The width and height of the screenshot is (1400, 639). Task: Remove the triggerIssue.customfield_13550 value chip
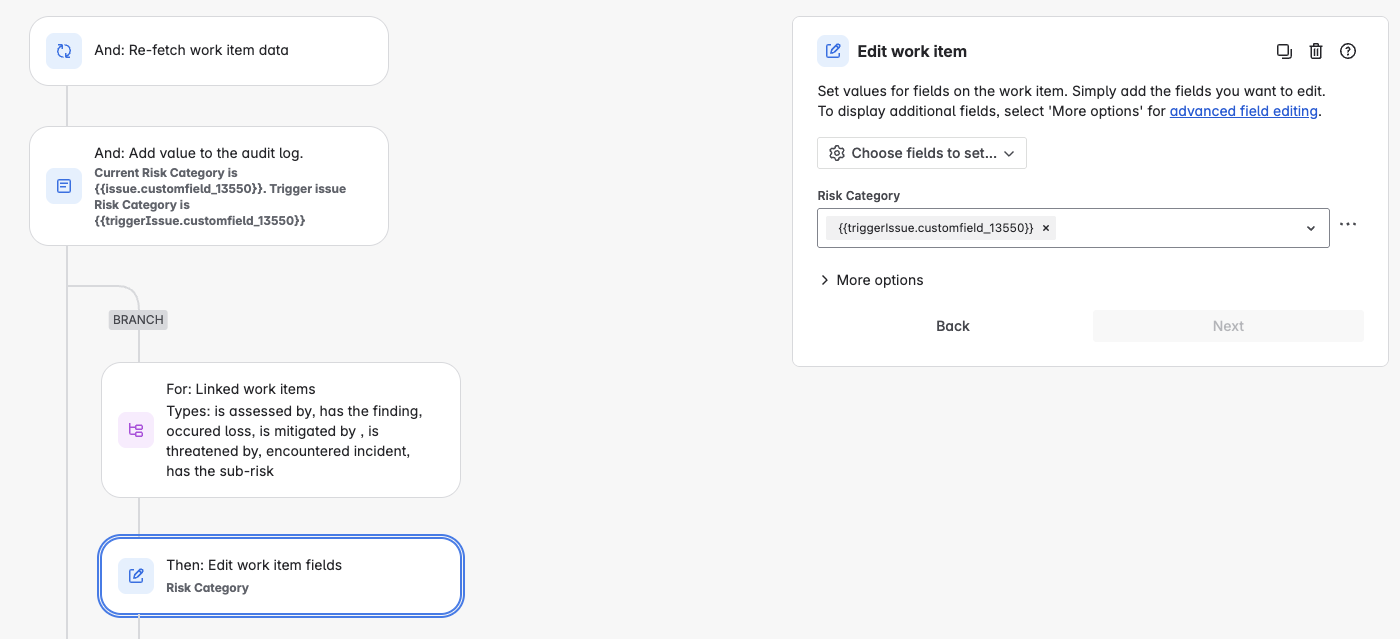pyautogui.click(x=1046, y=228)
